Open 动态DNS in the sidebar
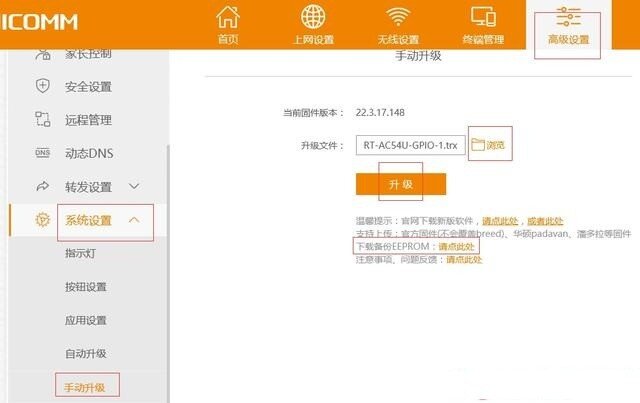 click(89, 154)
